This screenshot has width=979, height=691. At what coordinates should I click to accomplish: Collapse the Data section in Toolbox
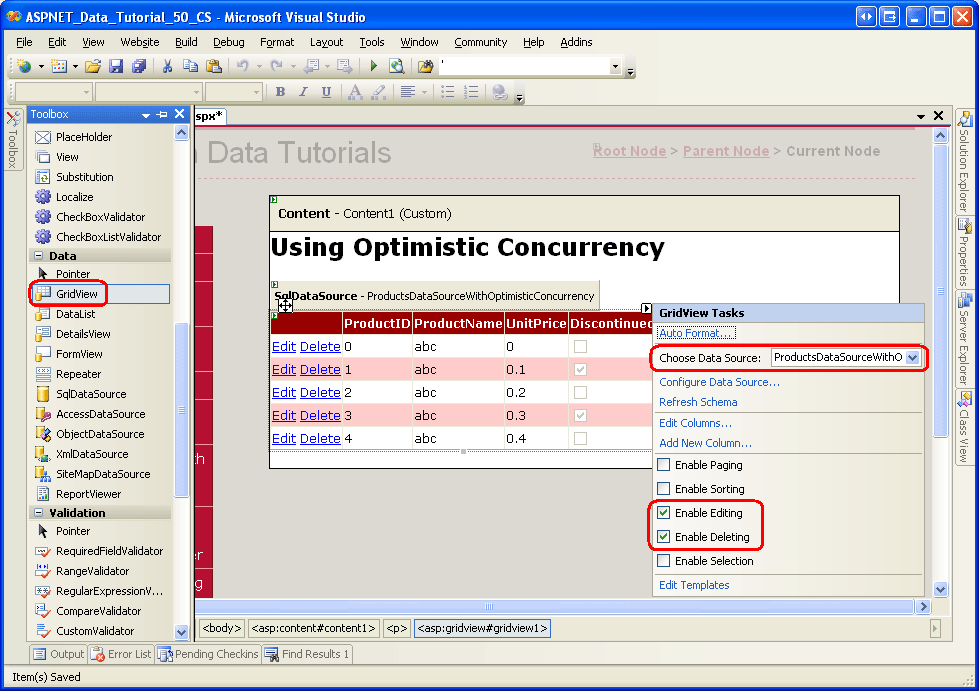(40, 256)
